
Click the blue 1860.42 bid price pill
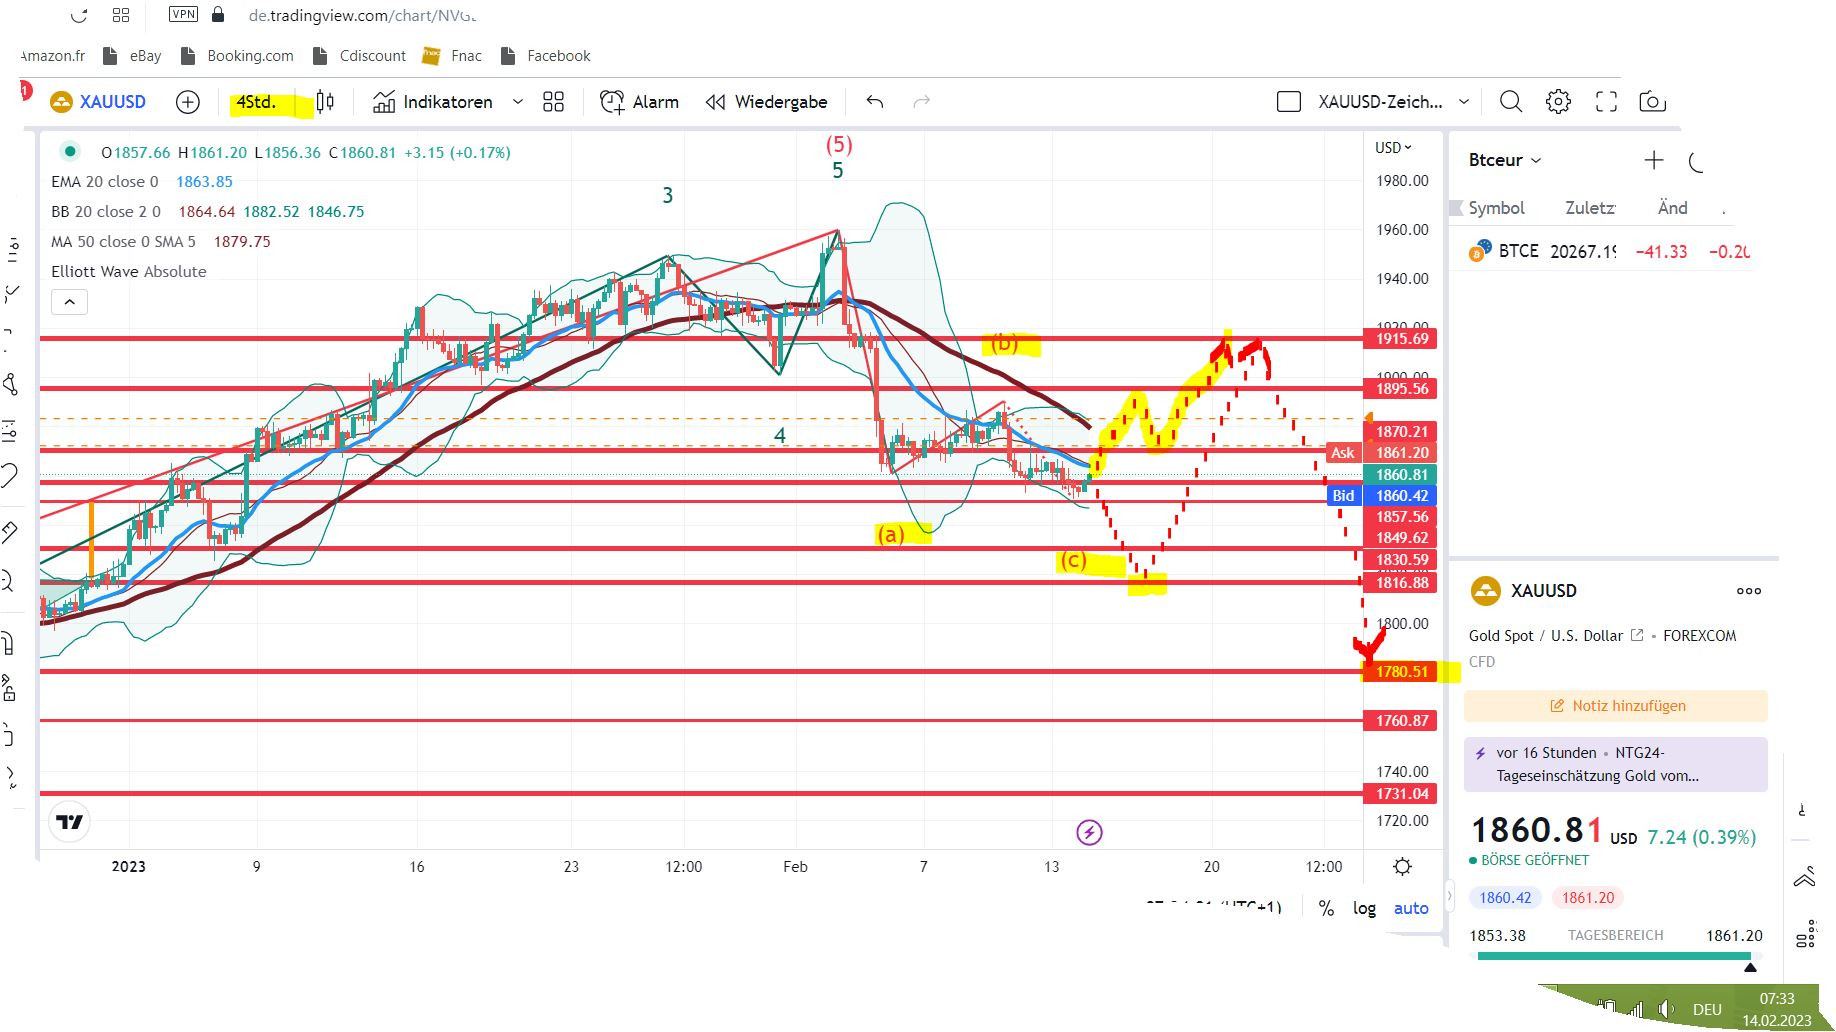[1505, 898]
